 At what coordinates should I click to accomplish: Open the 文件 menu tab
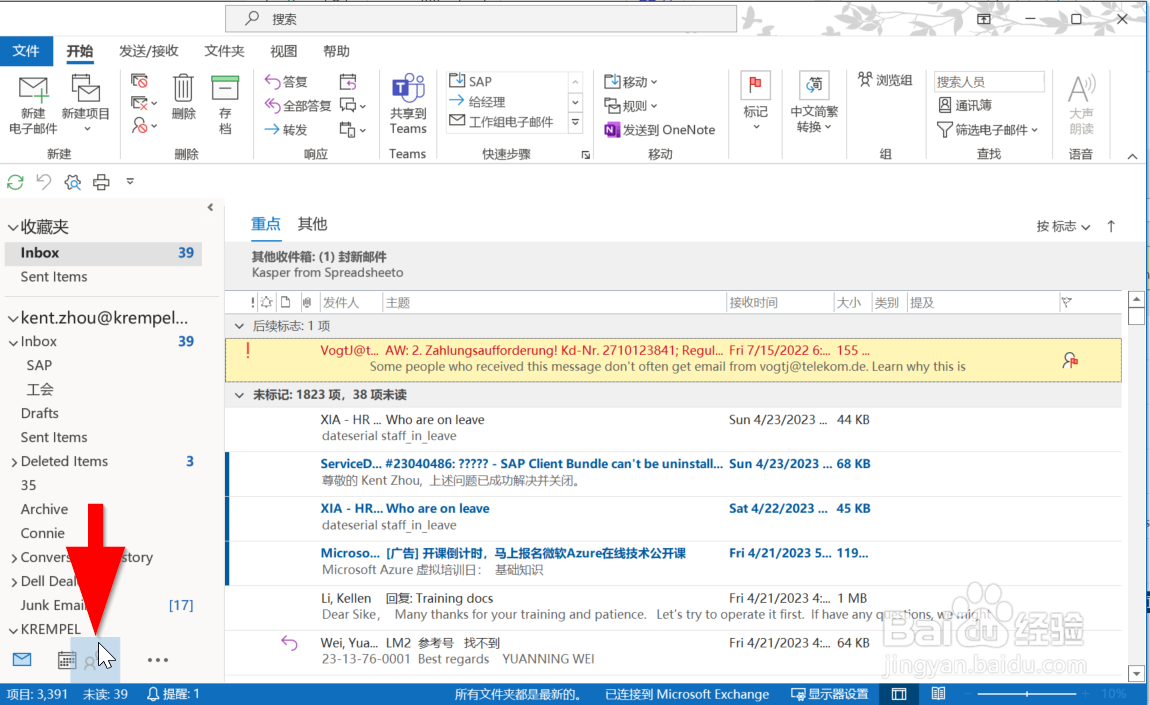26,51
